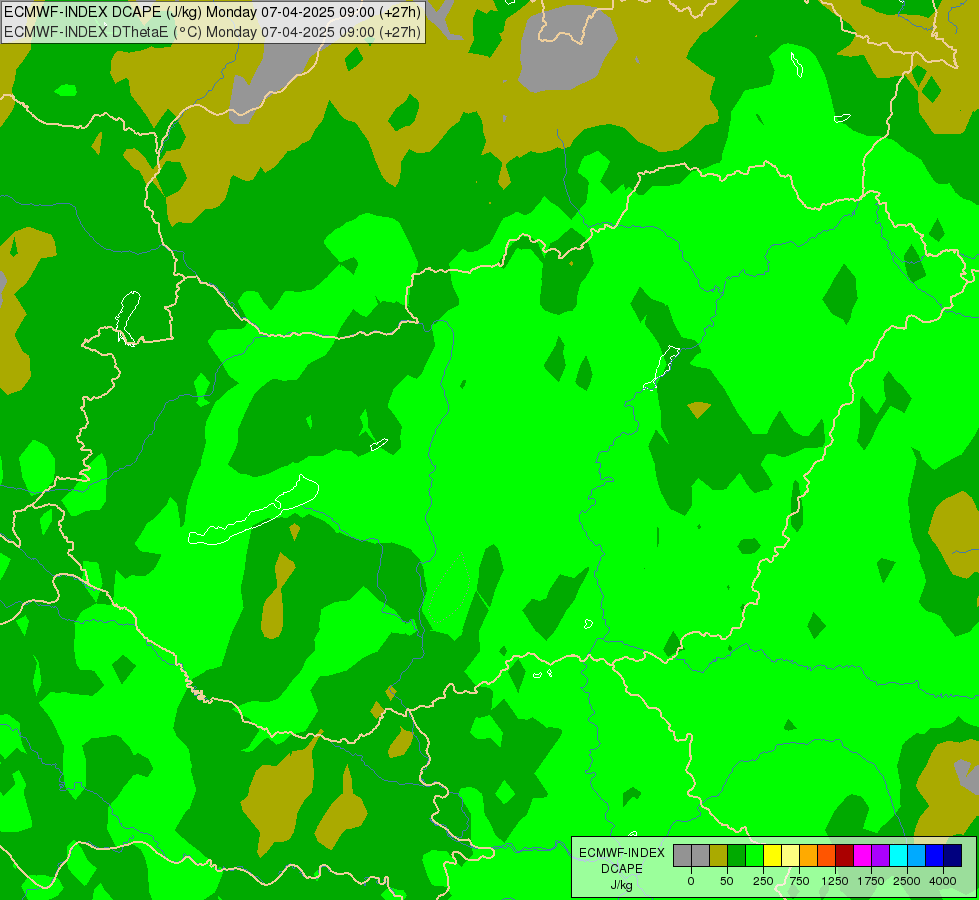This screenshot has width=979, height=900.
Task: Click the ECMWF-INDEX text in the legend box
Action: coord(622,853)
